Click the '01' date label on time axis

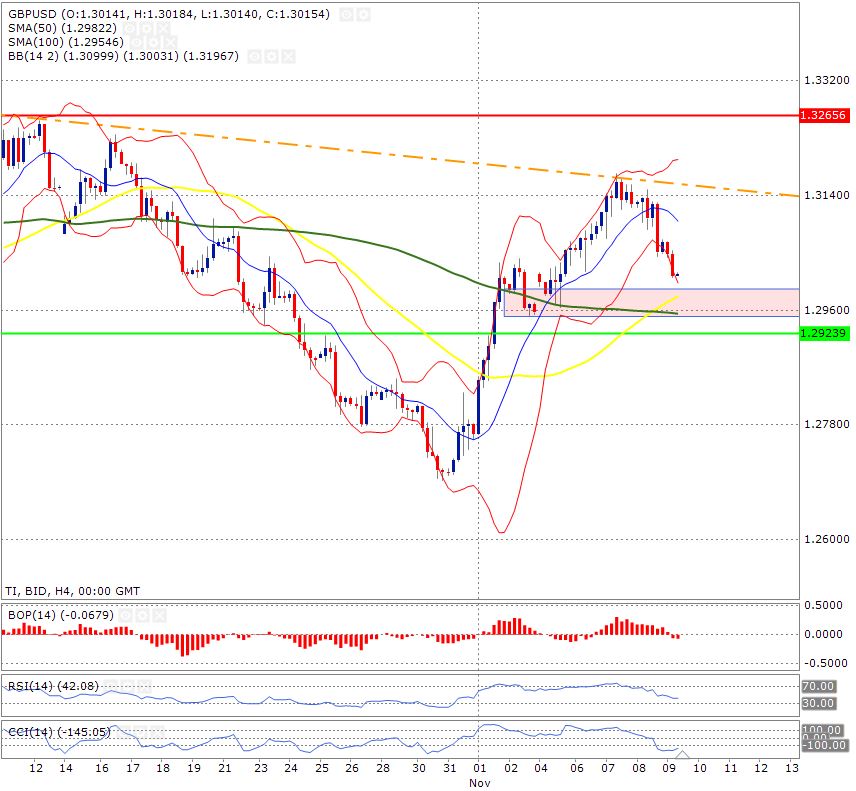(478, 768)
